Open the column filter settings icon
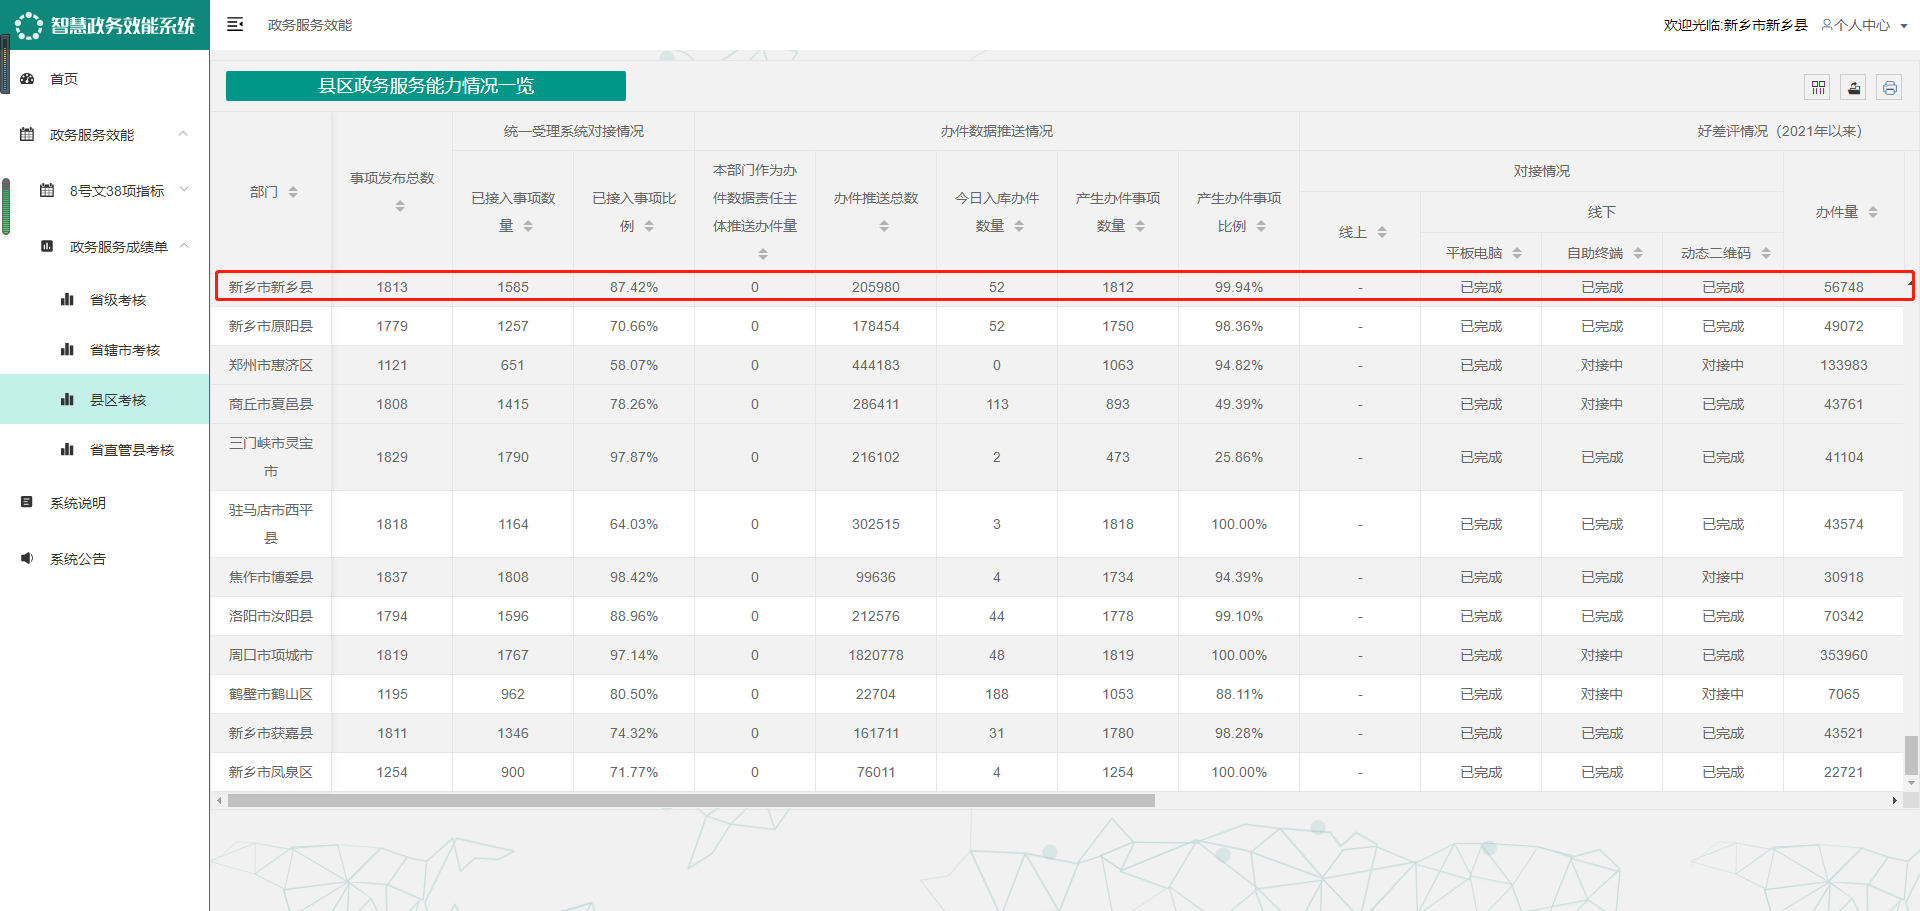The width and height of the screenshot is (1920, 911). (1818, 88)
